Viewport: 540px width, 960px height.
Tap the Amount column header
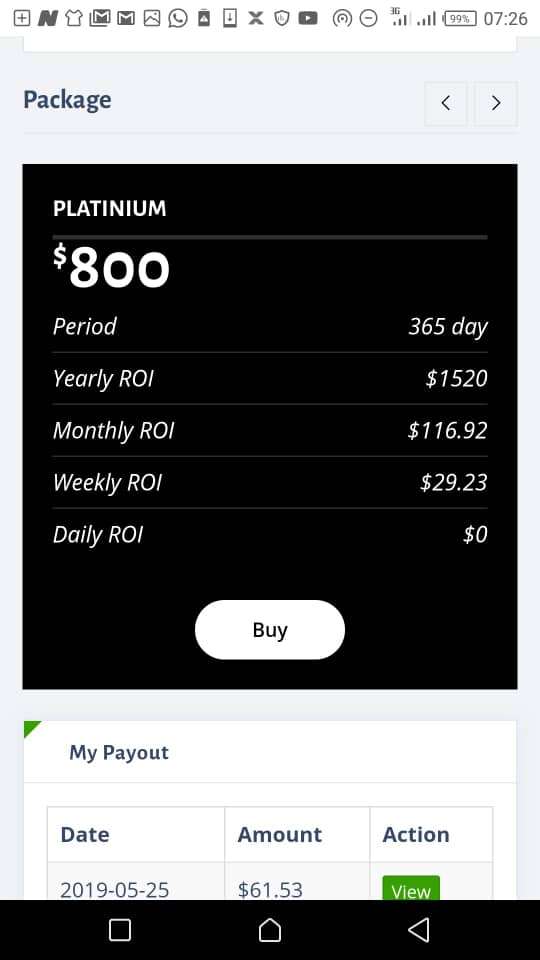coord(280,834)
